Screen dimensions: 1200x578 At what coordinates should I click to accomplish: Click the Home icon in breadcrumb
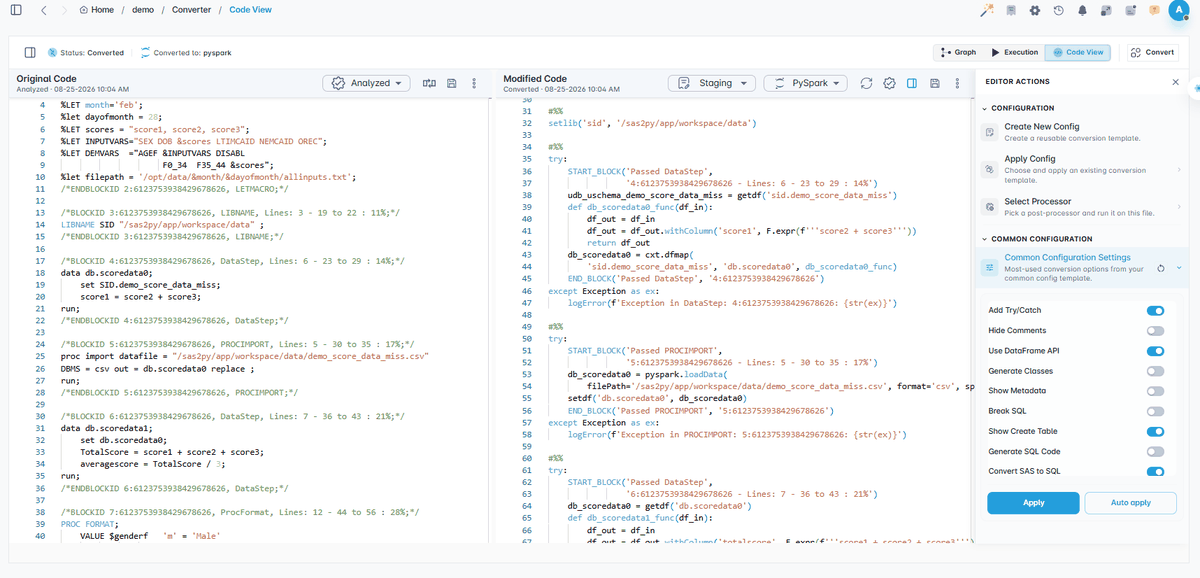point(83,10)
